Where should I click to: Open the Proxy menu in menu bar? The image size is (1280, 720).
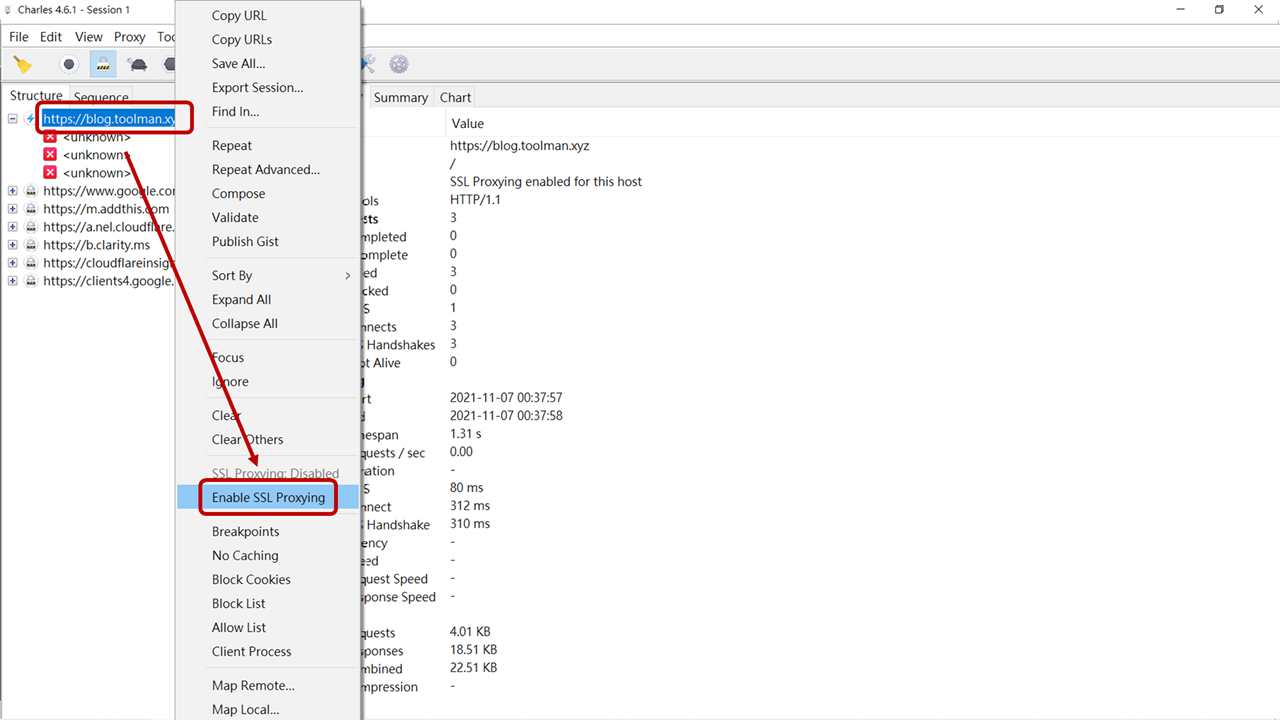click(x=129, y=37)
